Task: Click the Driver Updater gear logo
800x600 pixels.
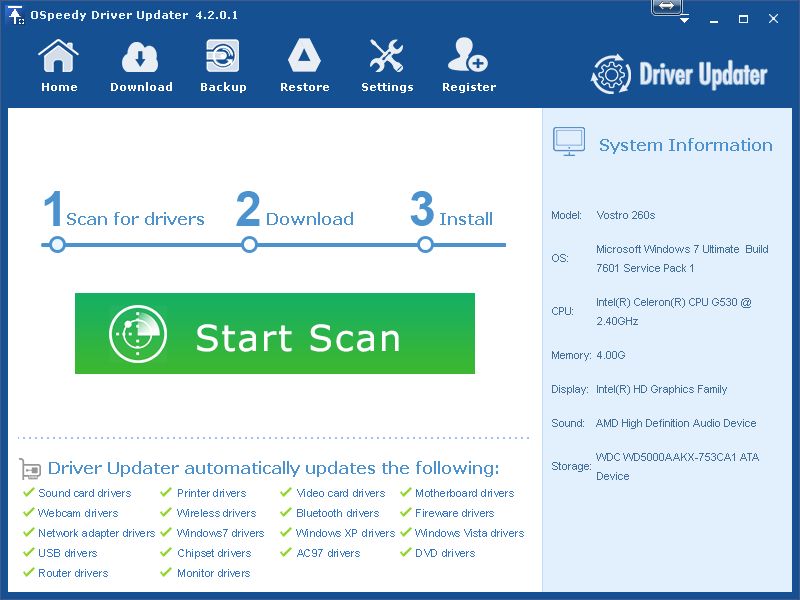Action: [x=610, y=74]
